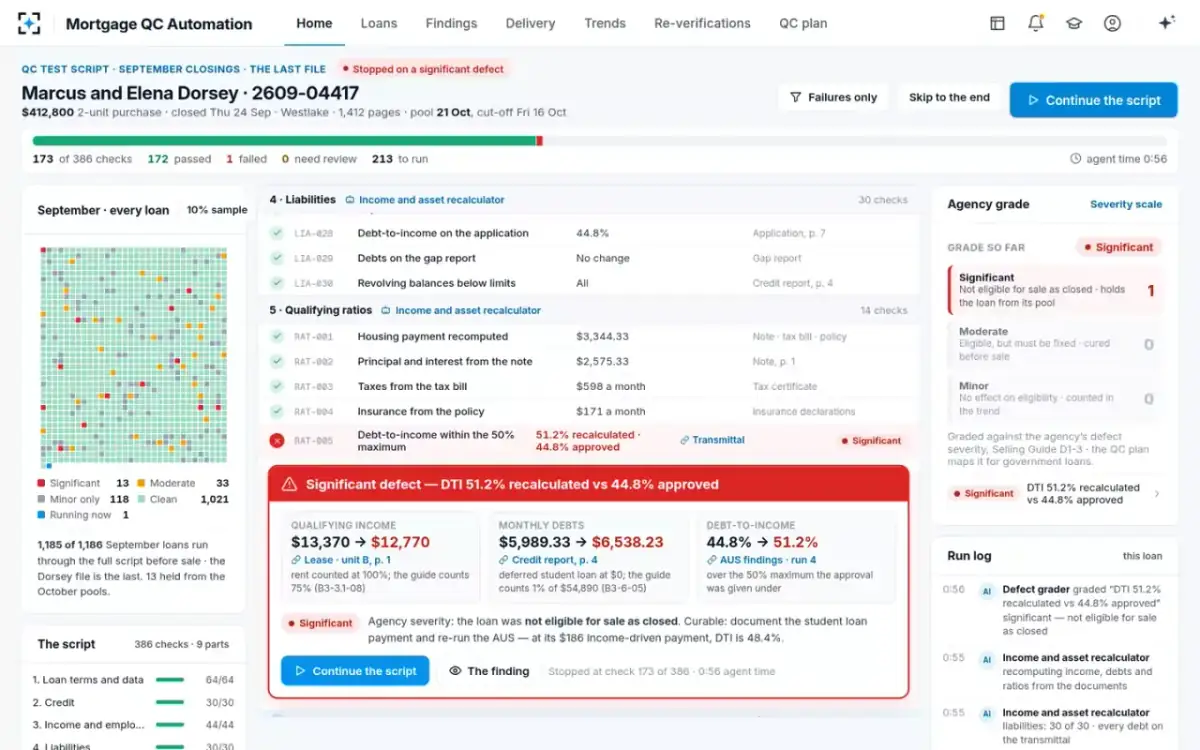Click the this loan run log filter

tap(1142, 556)
